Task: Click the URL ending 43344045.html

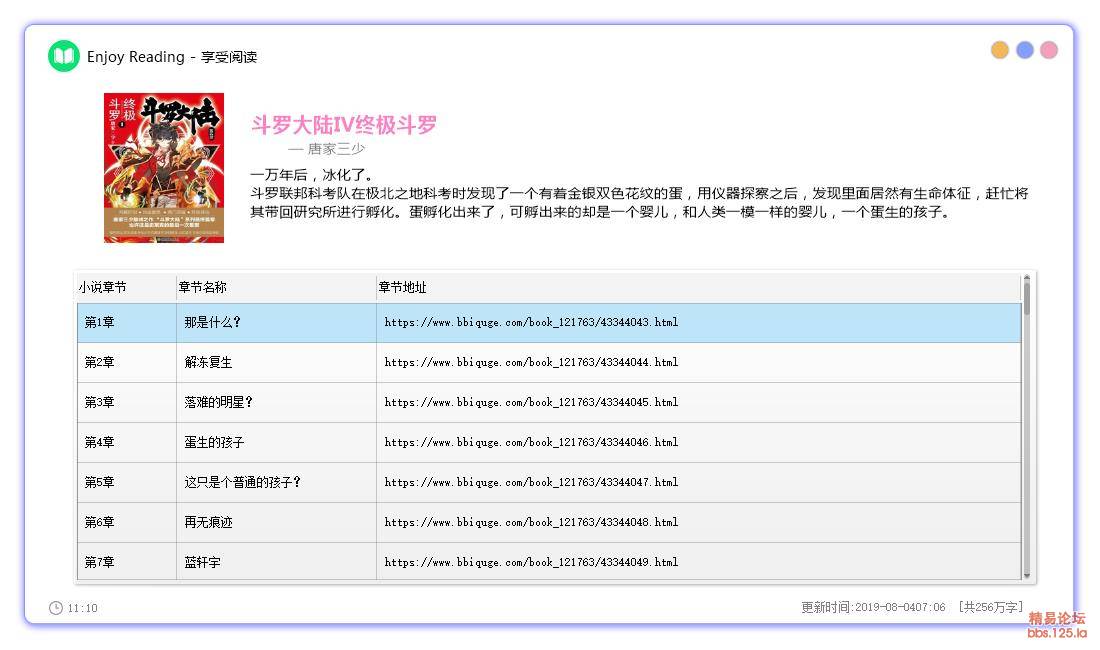Action: click(531, 402)
